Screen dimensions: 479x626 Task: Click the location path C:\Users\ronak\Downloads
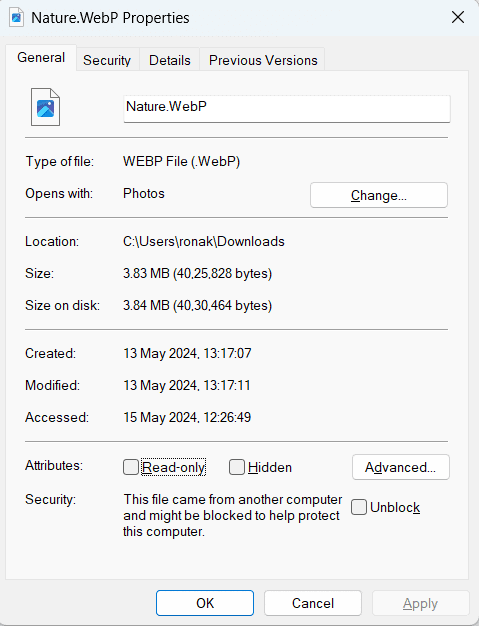204,242
